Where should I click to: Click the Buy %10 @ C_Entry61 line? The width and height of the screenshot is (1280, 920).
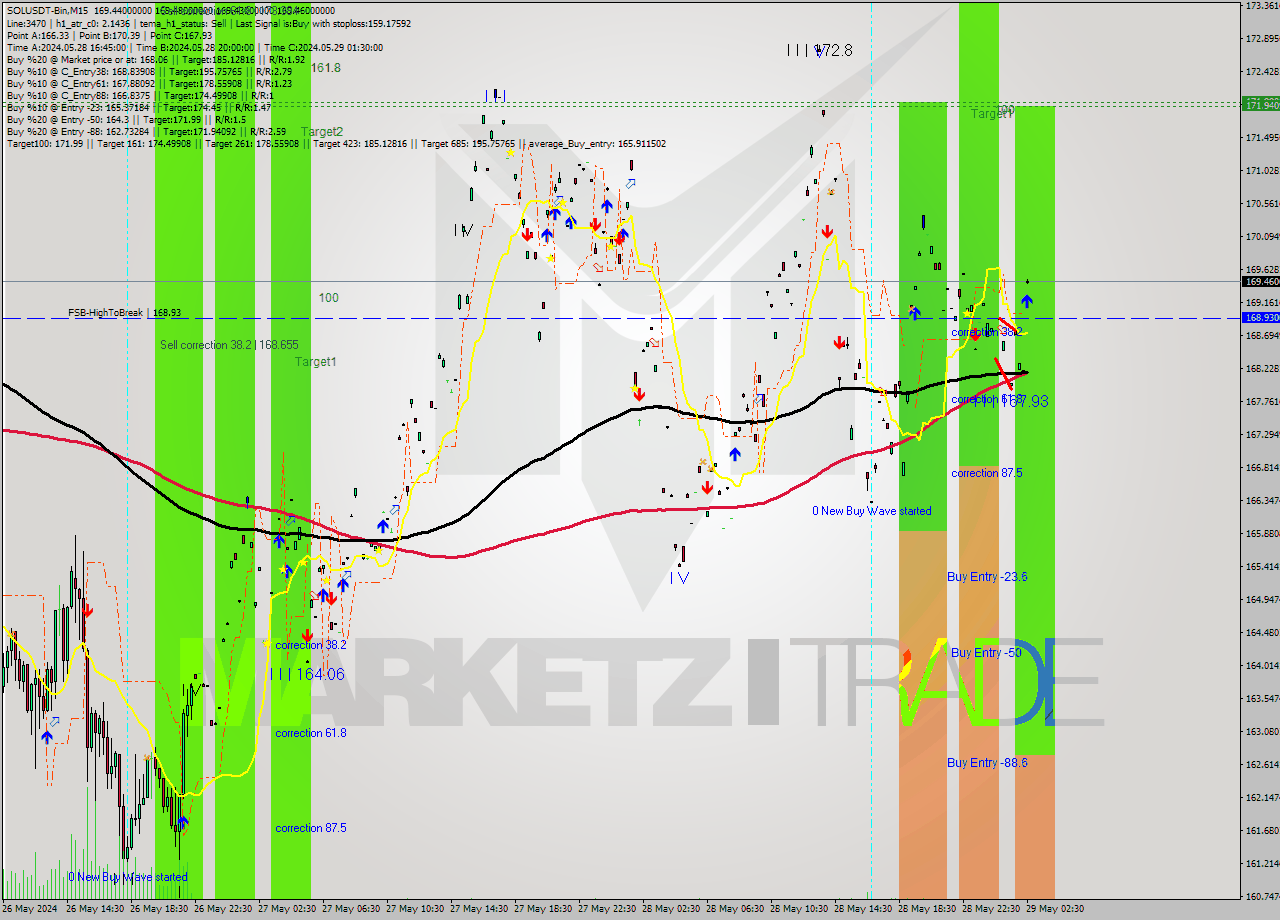(148, 83)
